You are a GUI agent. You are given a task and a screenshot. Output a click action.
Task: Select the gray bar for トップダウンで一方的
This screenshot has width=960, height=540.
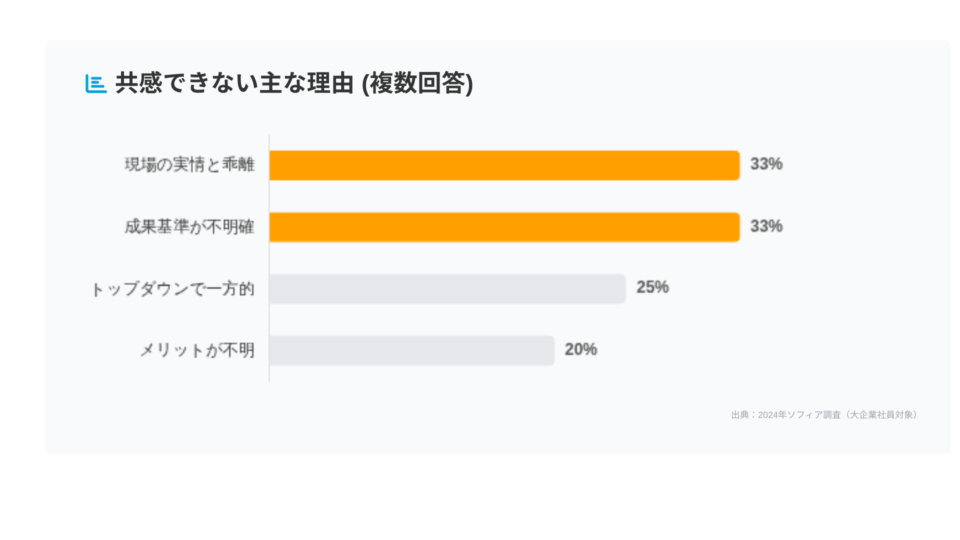(447, 289)
